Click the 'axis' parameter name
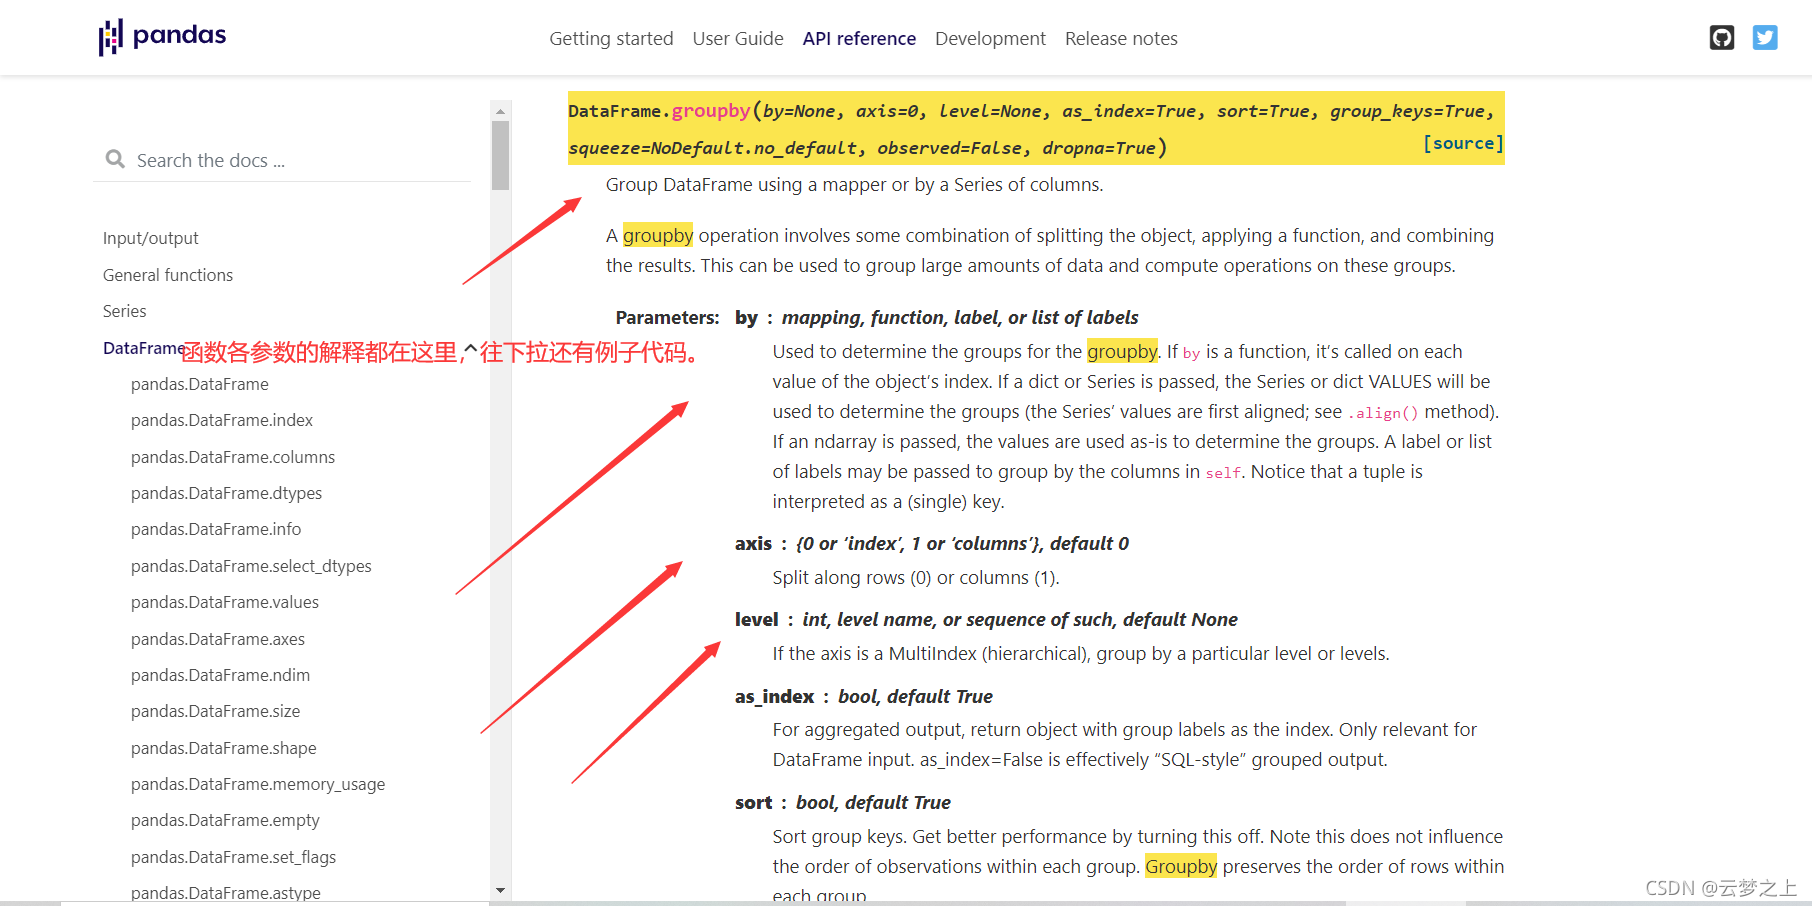 (x=753, y=543)
